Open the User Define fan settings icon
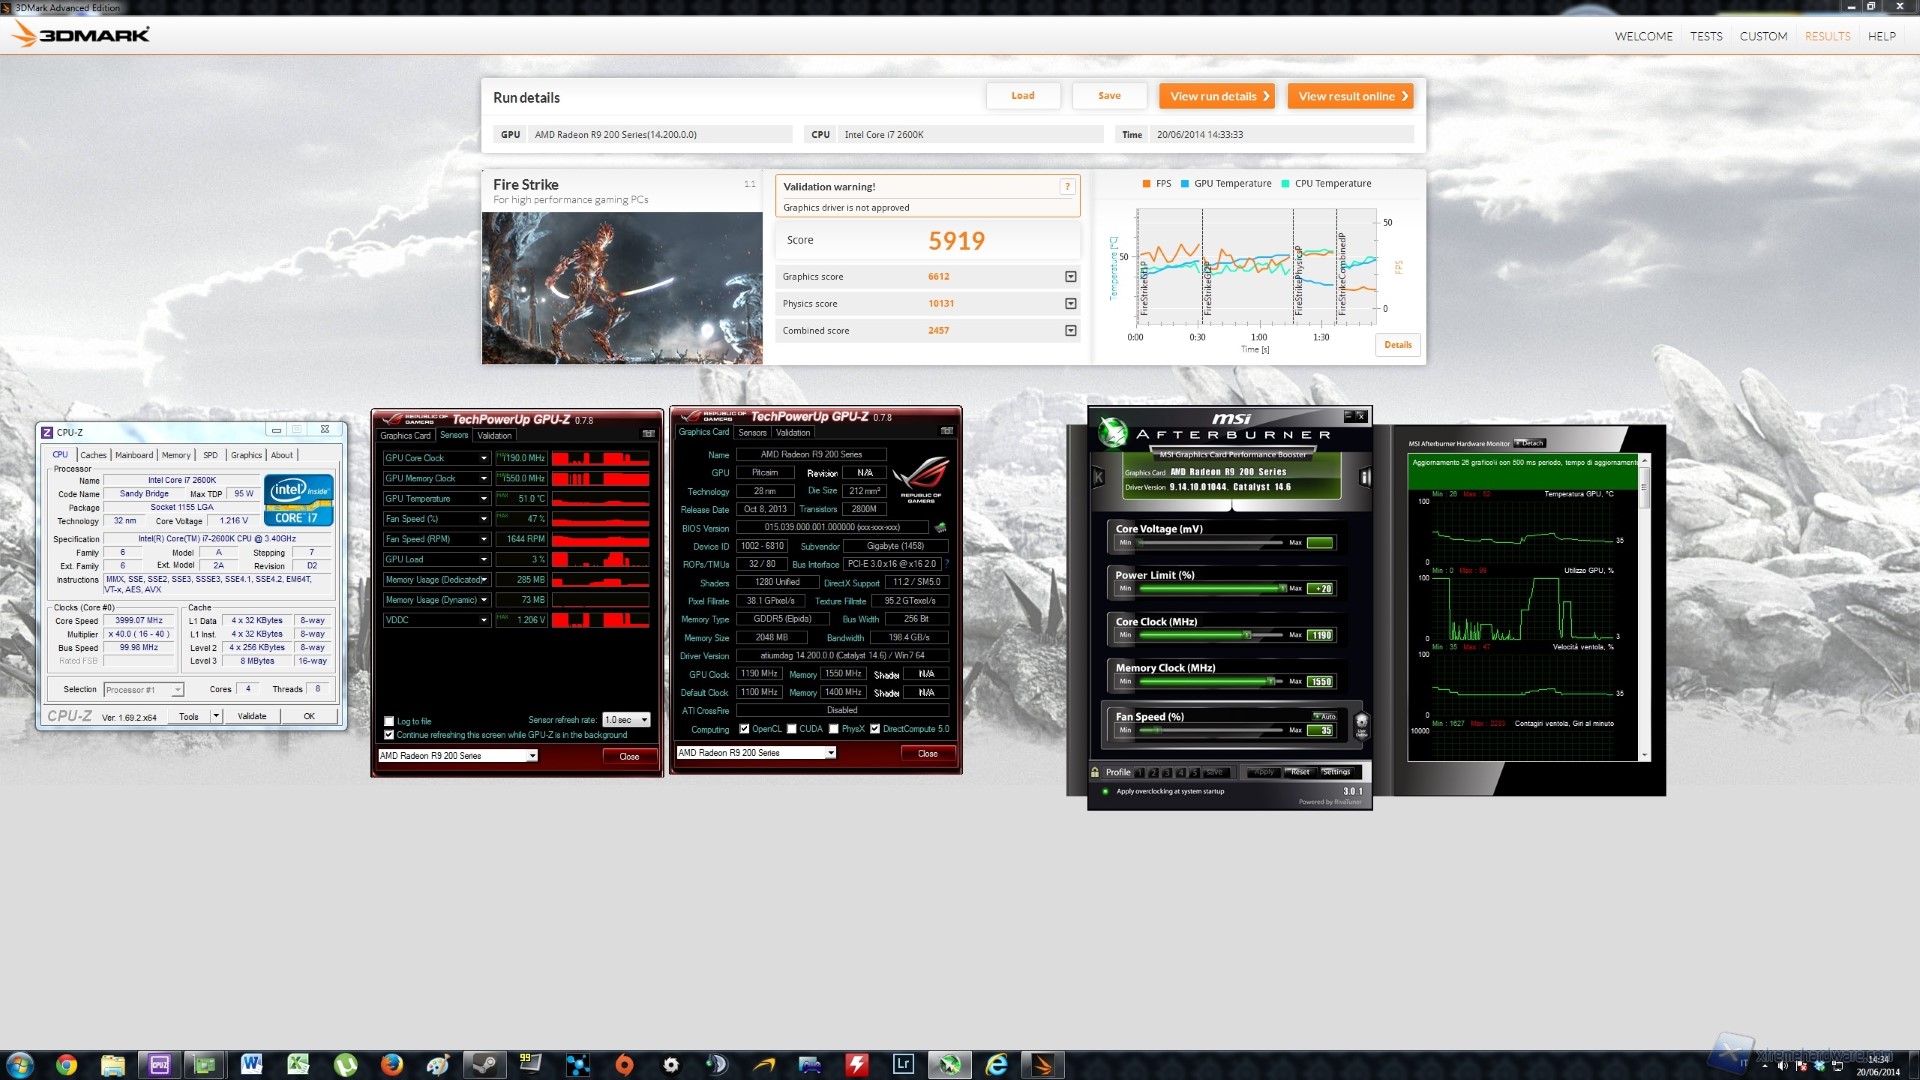This screenshot has width=1920, height=1080. point(1360,728)
